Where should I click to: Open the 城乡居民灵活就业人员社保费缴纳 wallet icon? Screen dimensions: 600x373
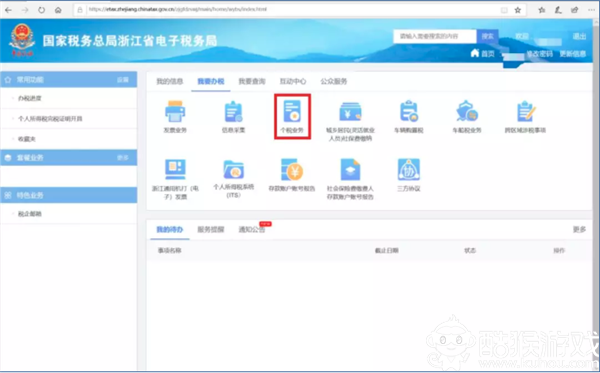point(350,112)
